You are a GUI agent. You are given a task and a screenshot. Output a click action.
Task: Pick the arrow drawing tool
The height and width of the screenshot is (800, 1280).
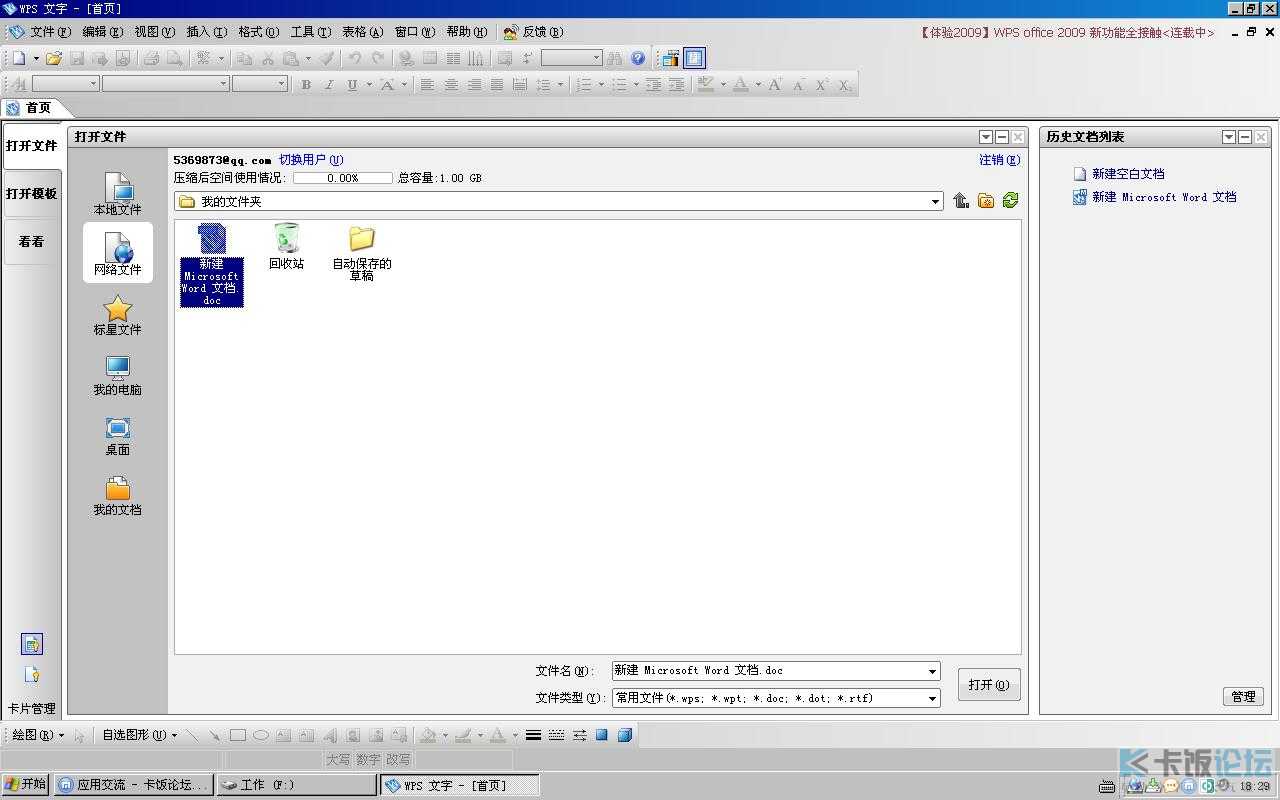point(214,735)
